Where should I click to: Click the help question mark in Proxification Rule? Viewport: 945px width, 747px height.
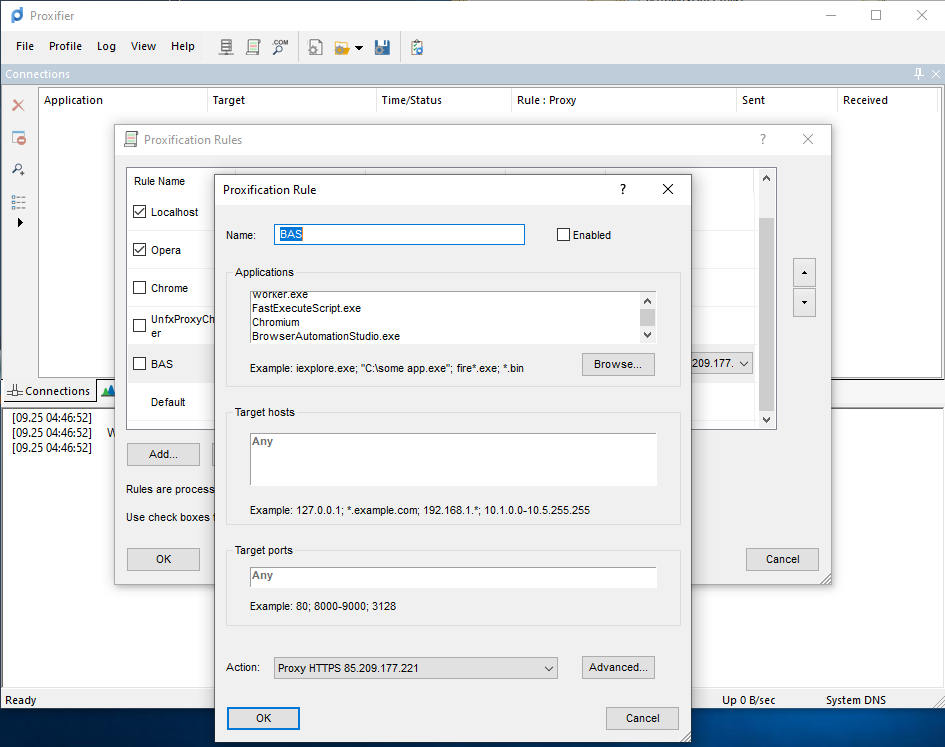coord(623,189)
